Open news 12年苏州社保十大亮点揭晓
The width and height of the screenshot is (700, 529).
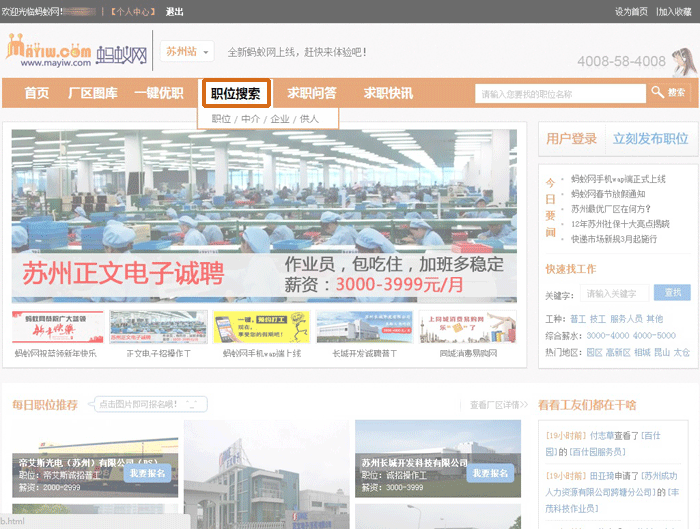[x=621, y=224]
